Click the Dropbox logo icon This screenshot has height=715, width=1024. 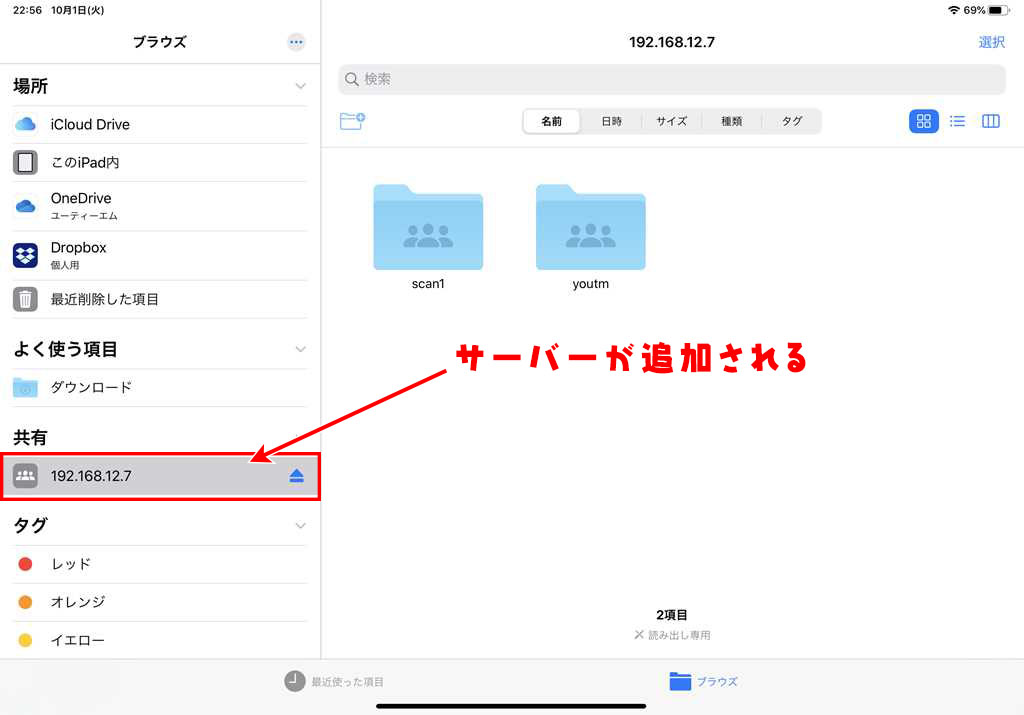25,255
